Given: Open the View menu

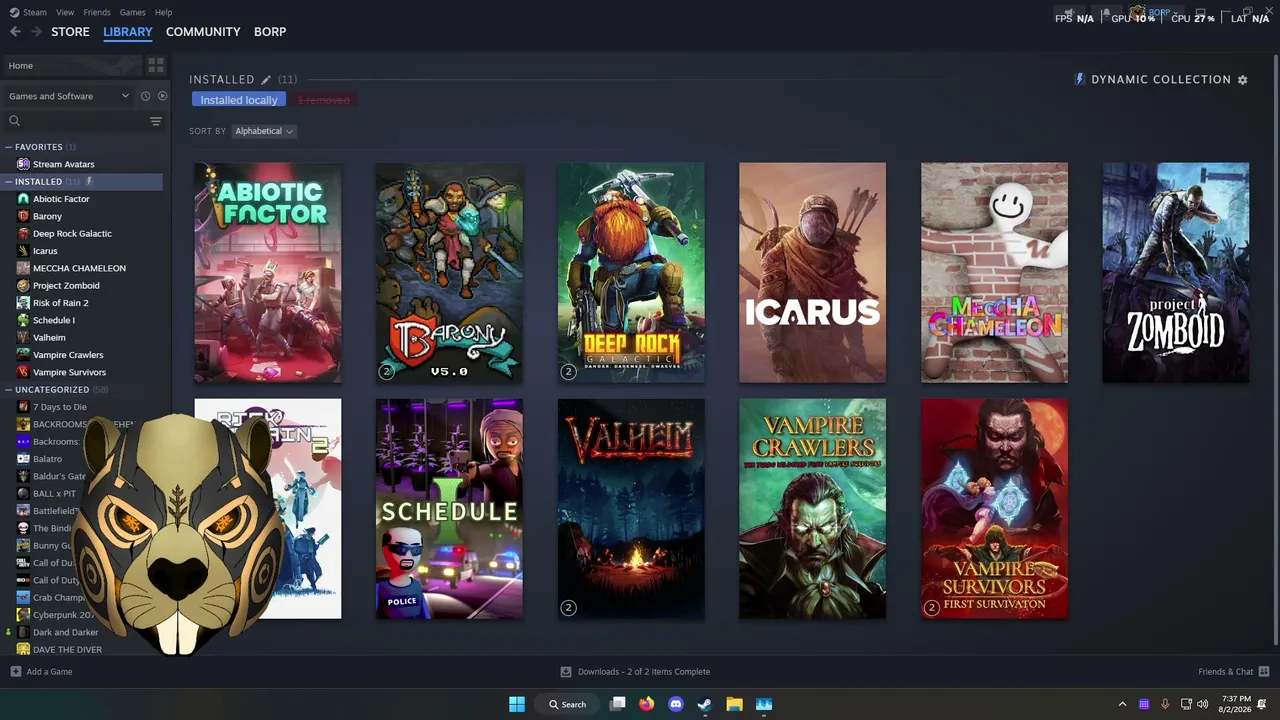Looking at the screenshot, I should point(65,12).
